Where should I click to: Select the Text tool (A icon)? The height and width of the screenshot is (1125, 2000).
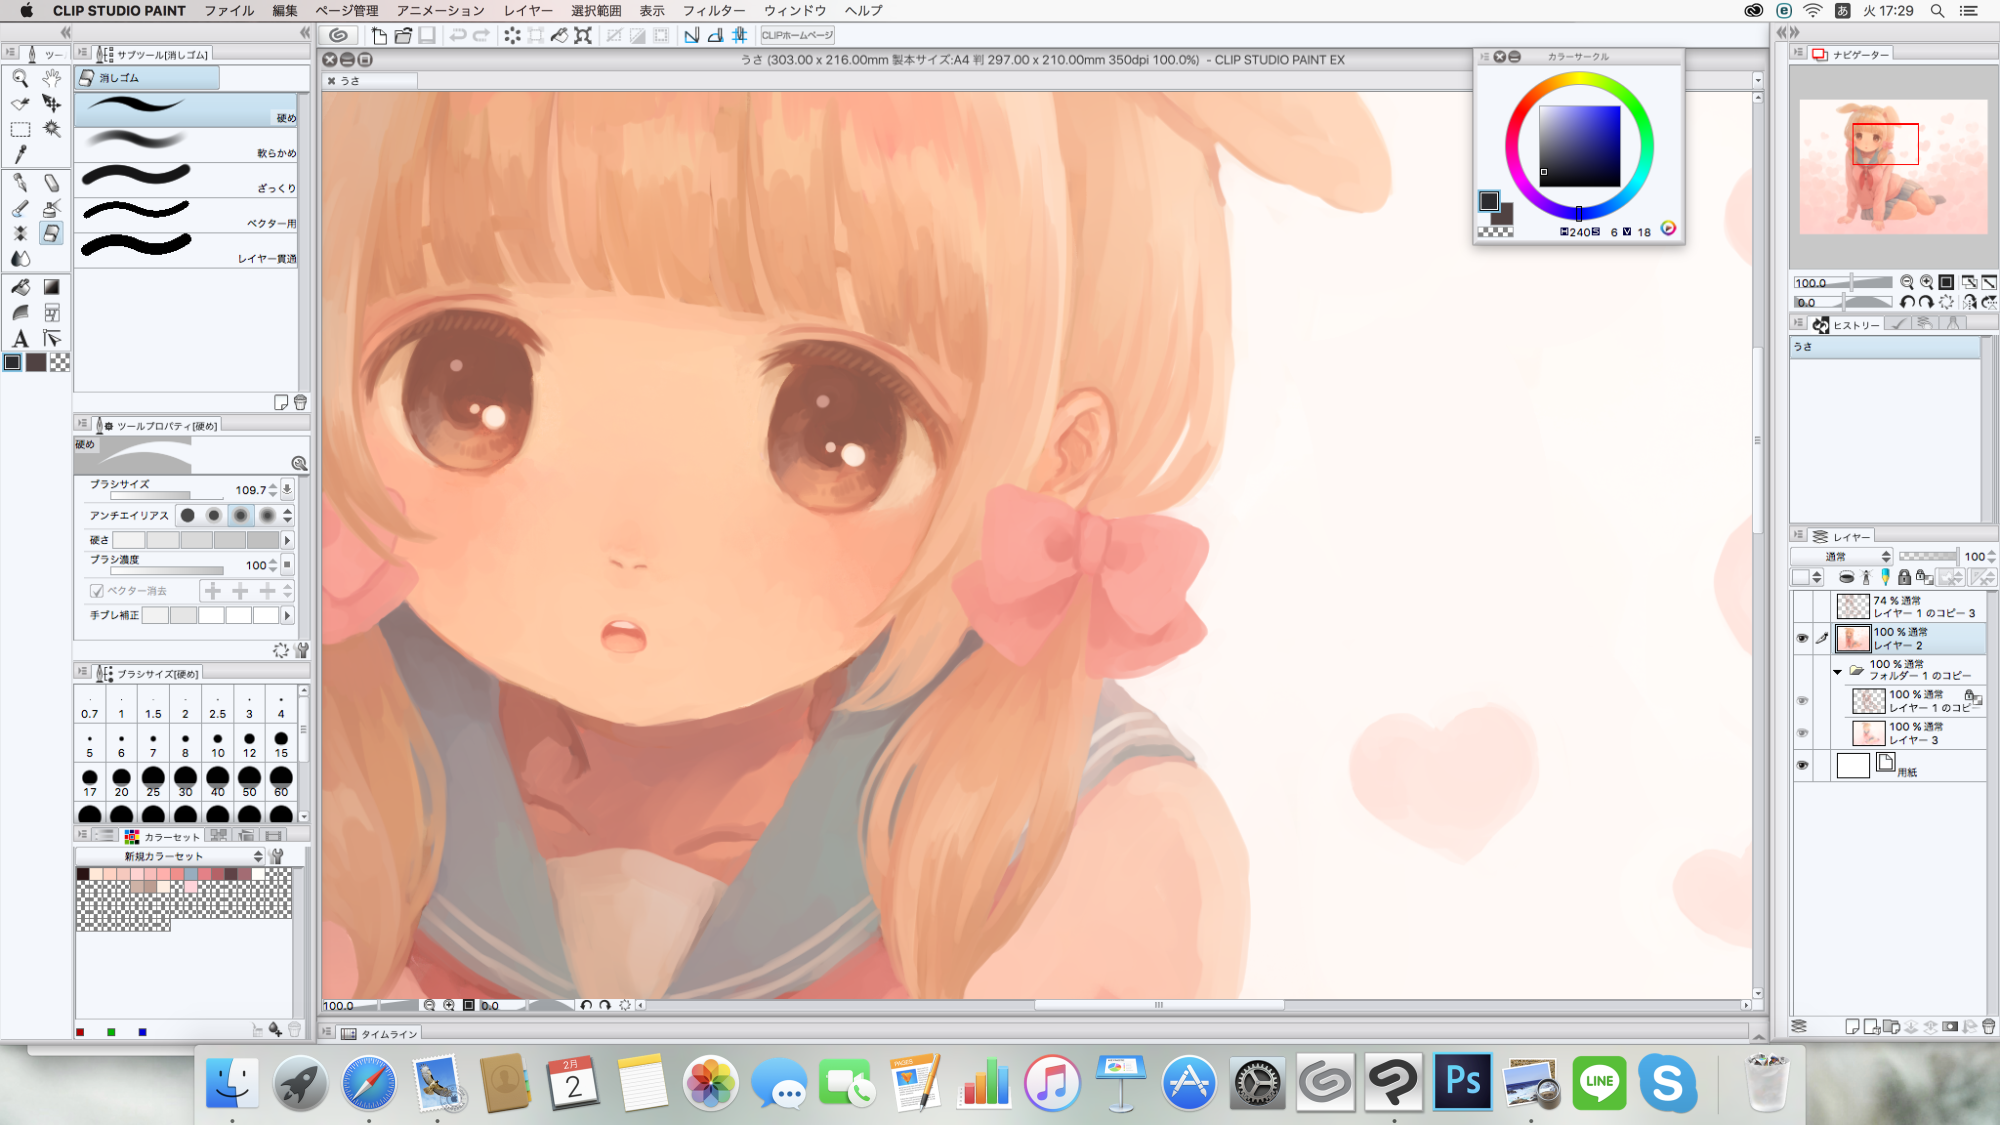pos(20,339)
